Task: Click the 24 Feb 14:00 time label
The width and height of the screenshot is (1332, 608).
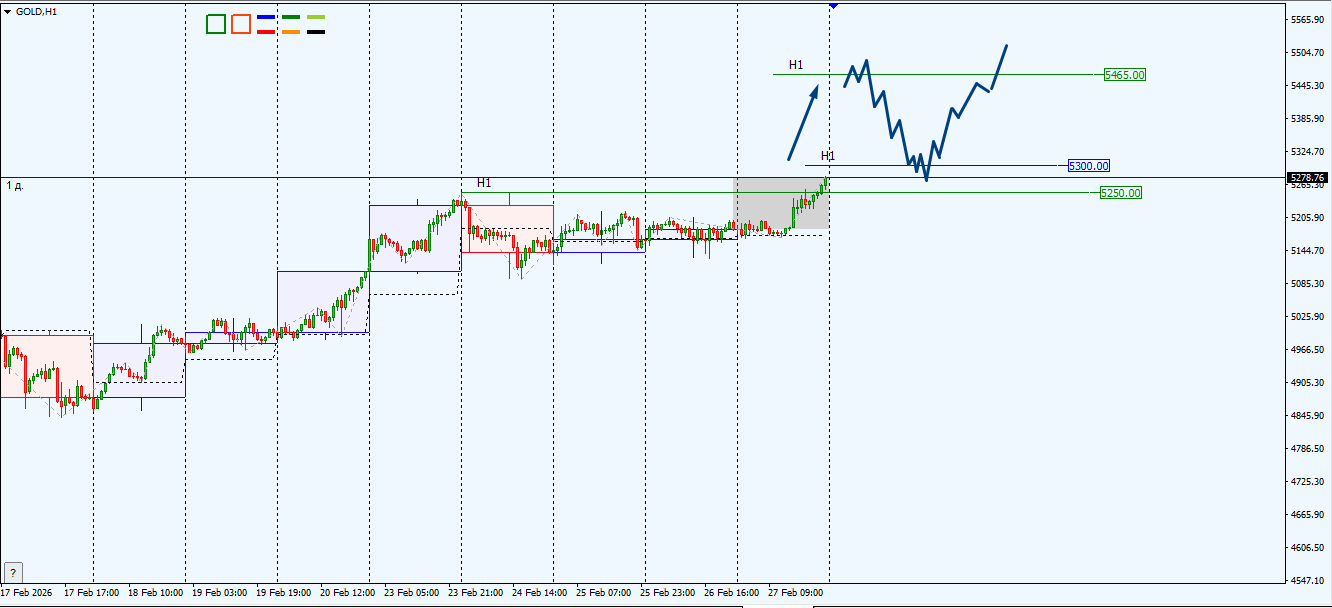Action: 540,593
